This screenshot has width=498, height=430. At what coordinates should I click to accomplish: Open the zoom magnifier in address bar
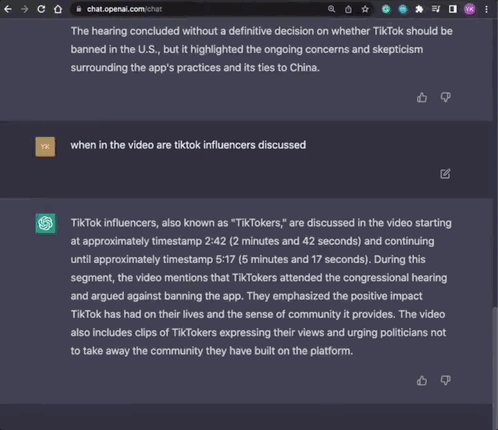coord(331,9)
